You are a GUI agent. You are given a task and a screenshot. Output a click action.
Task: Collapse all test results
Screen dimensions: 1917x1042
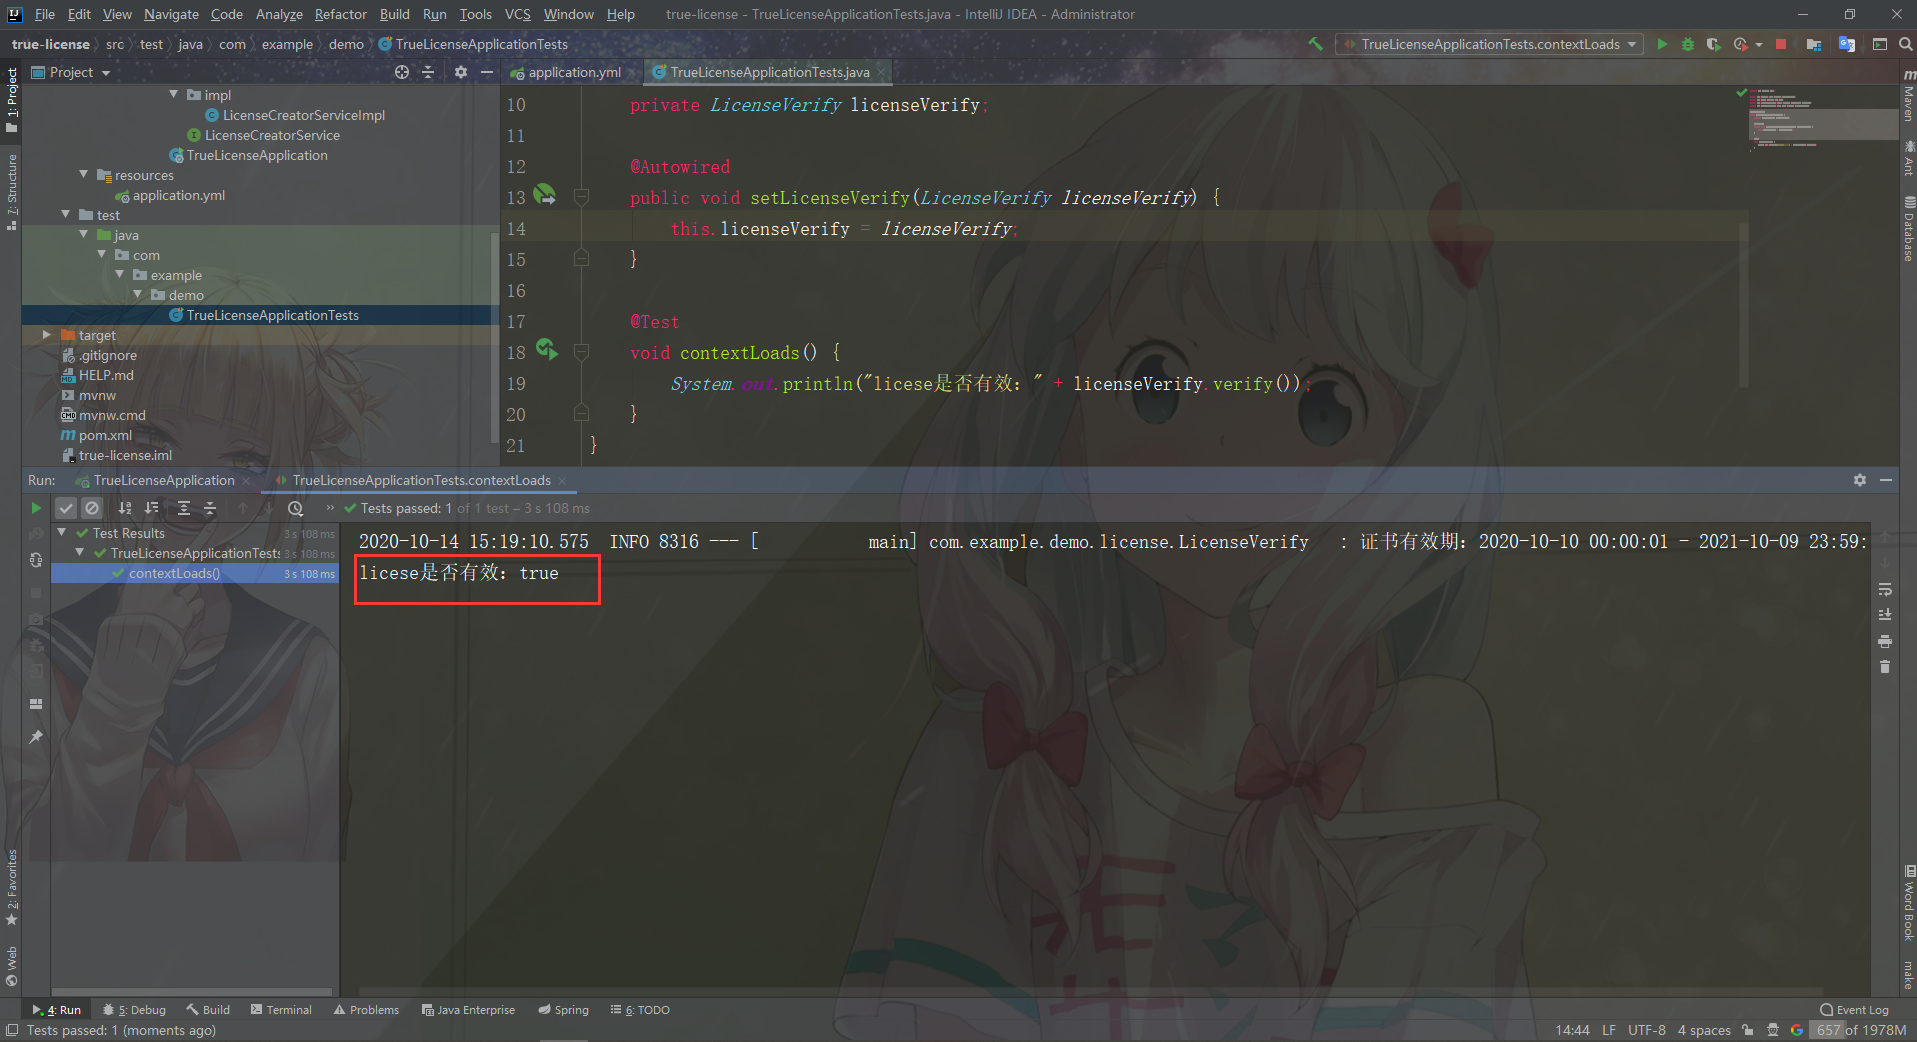[210, 508]
